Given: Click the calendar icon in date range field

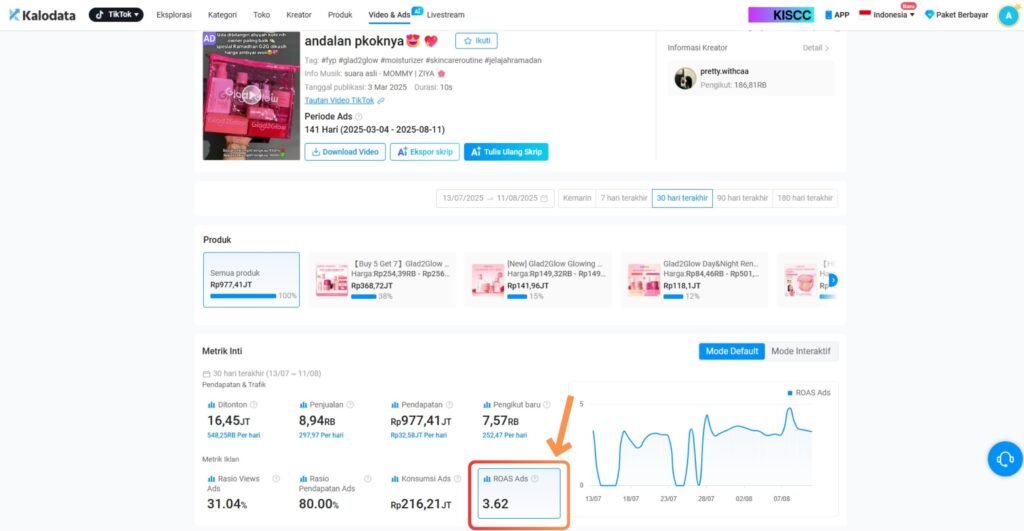Looking at the screenshot, I should 544,198.
